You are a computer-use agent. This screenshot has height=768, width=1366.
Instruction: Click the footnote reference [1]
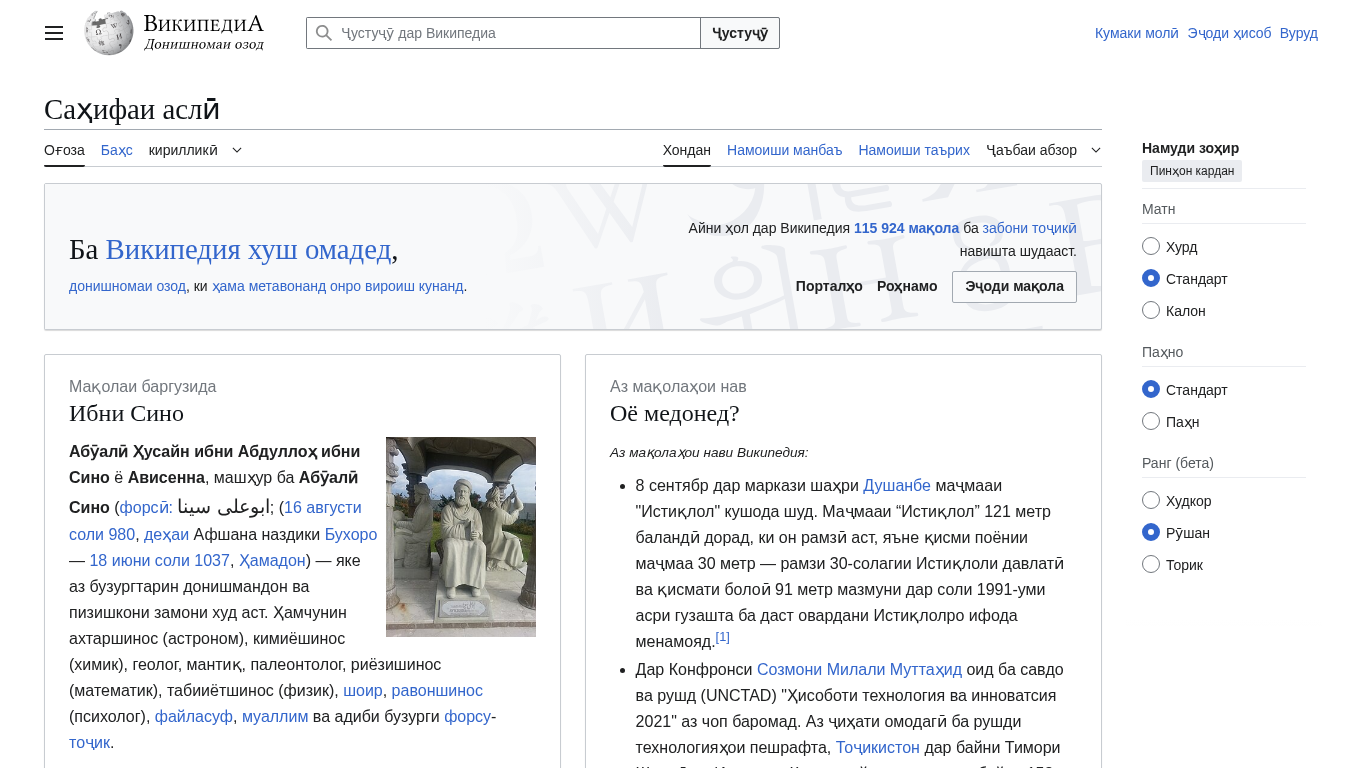pos(723,637)
